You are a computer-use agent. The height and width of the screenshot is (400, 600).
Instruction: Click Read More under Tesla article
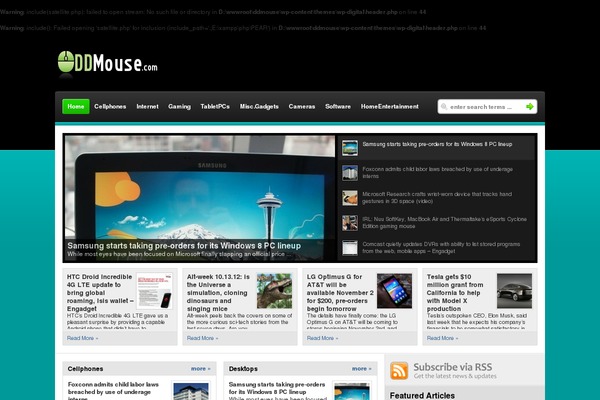coord(442,338)
